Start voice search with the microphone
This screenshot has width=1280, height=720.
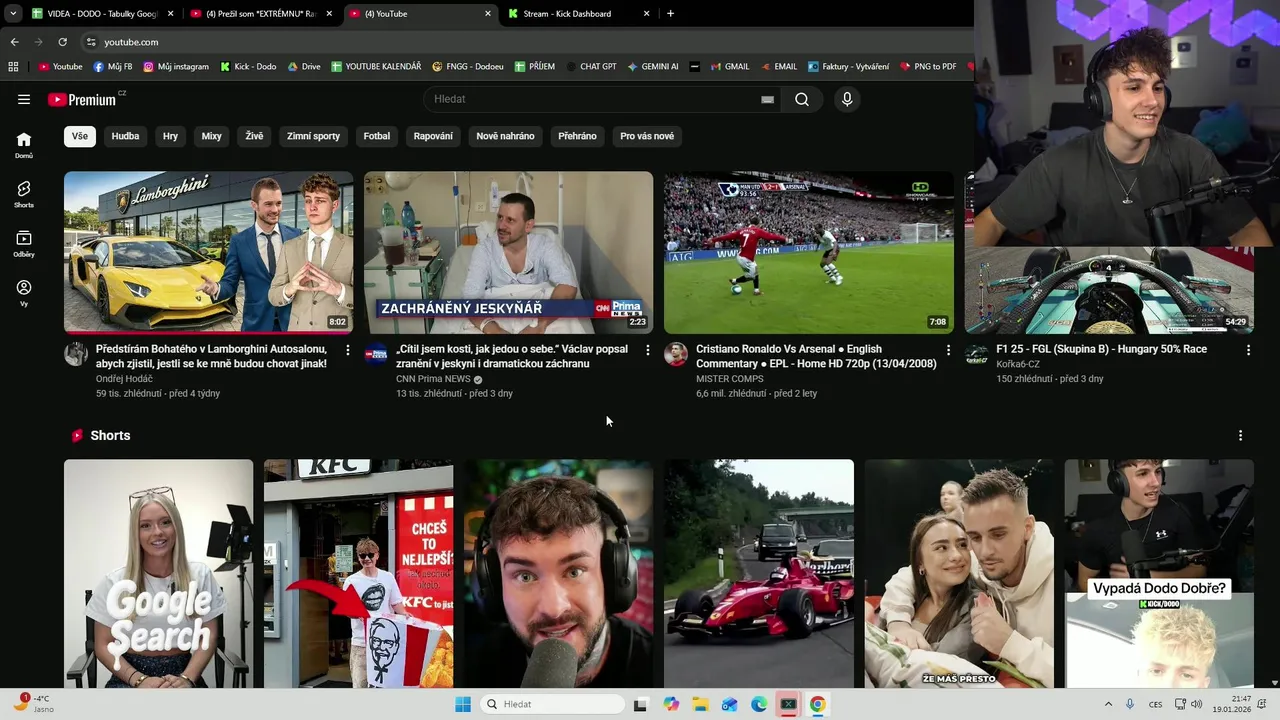click(847, 99)
